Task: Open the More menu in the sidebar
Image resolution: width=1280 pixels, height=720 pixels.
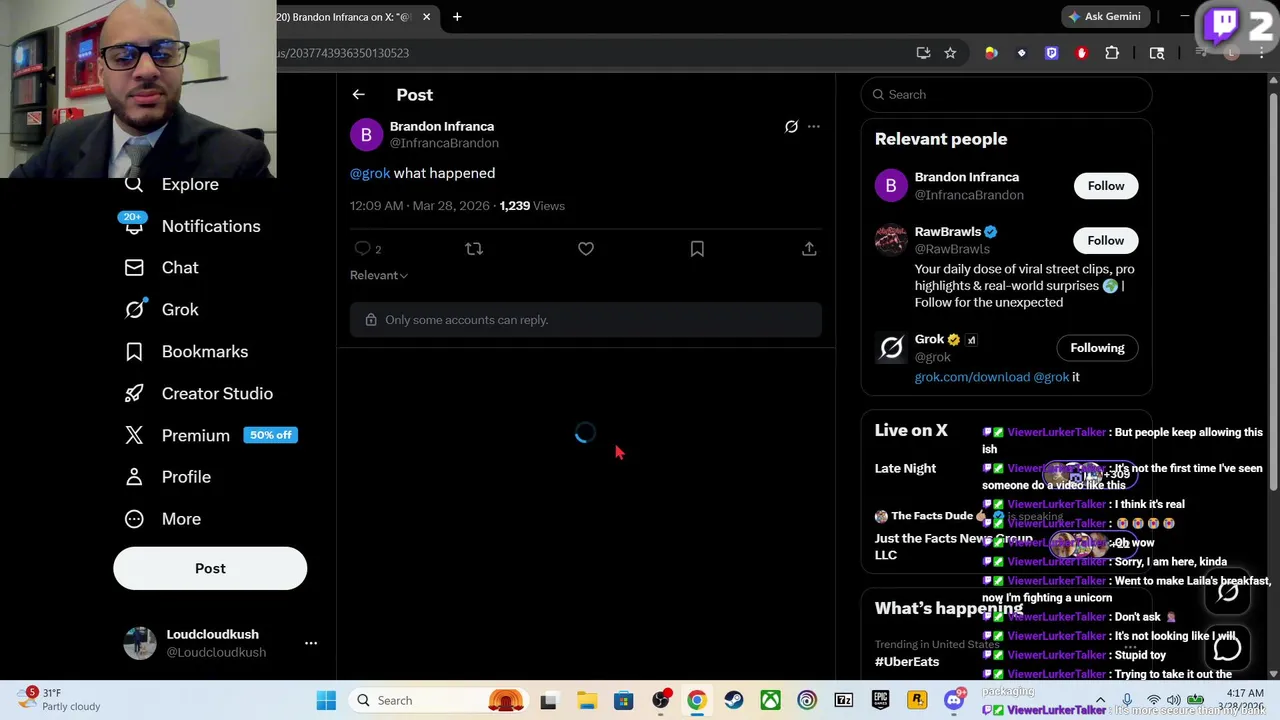Action: pyautogui.click(x=163, y=519)
